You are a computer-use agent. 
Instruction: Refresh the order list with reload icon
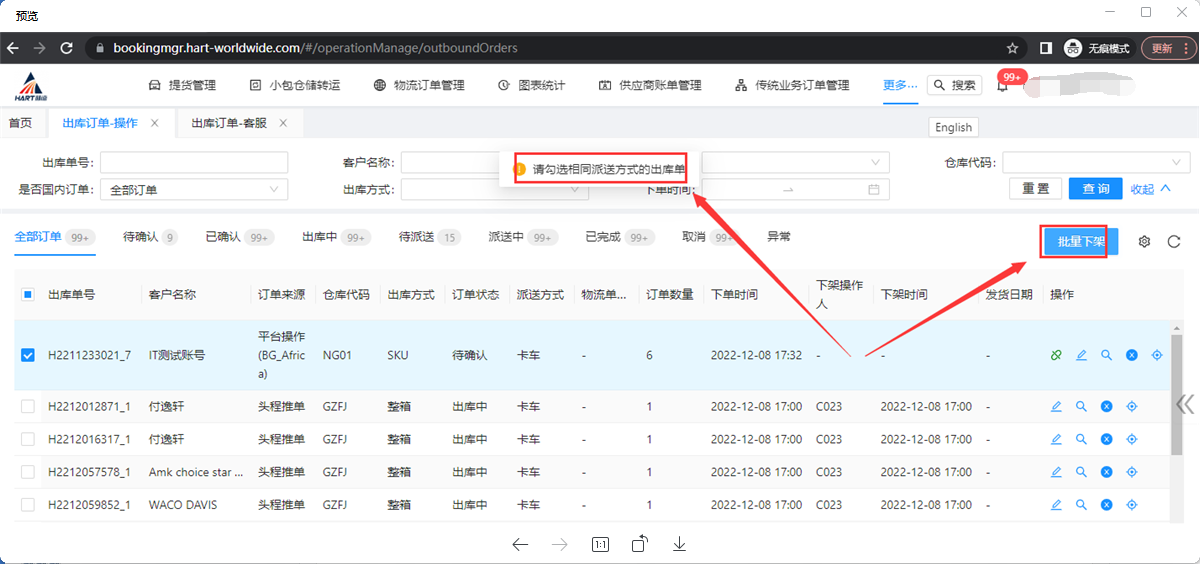[1175, 242]
